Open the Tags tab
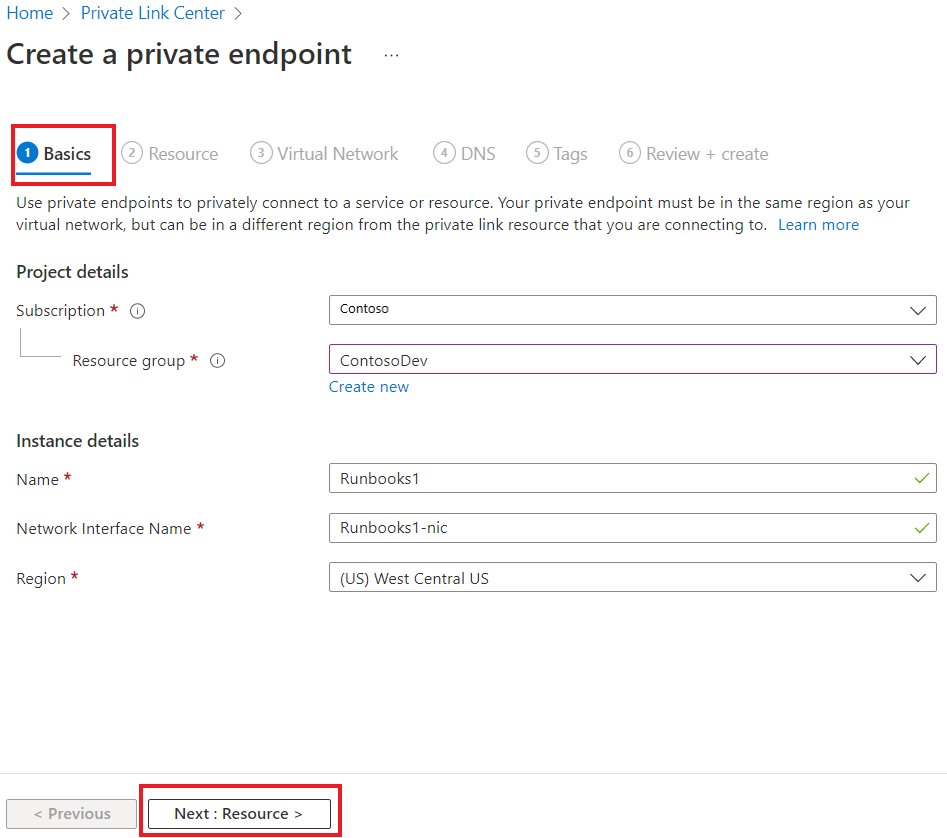 (x=557, y=154)
